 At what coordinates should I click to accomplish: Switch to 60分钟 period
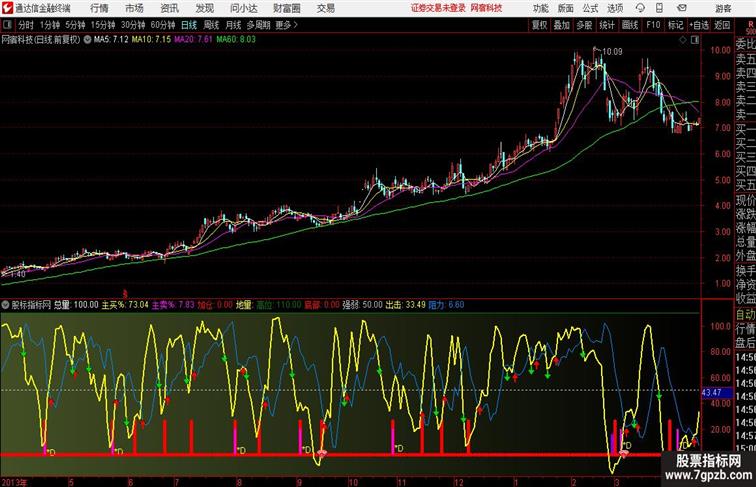click(163, 25)
